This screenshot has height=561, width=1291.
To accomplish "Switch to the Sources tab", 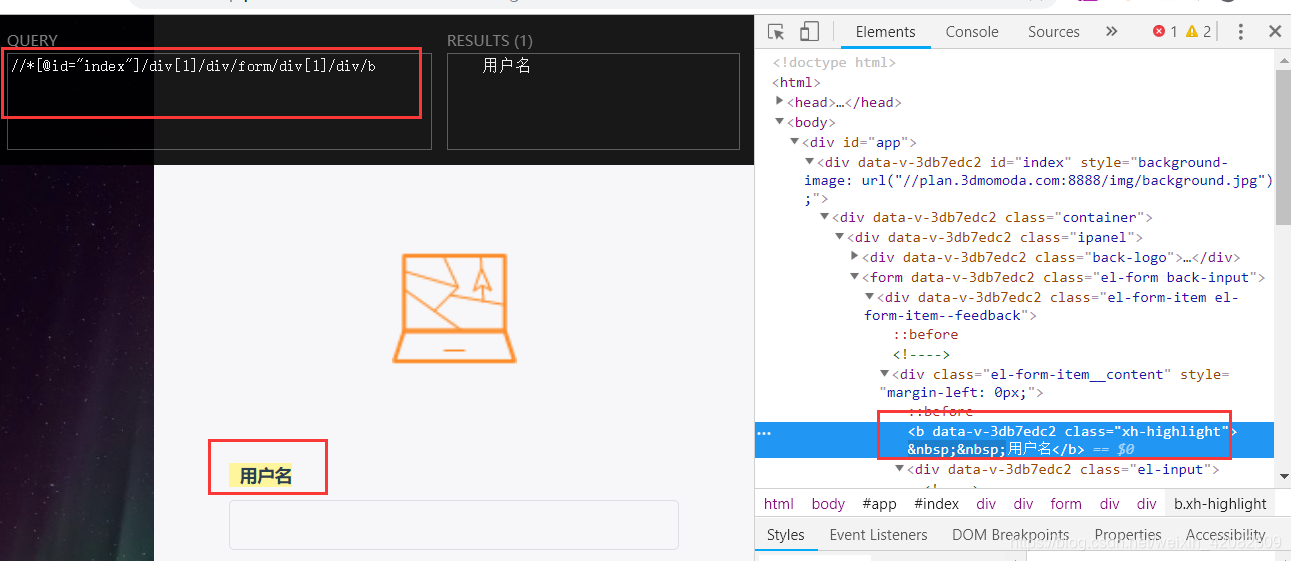I will 1054,32.
